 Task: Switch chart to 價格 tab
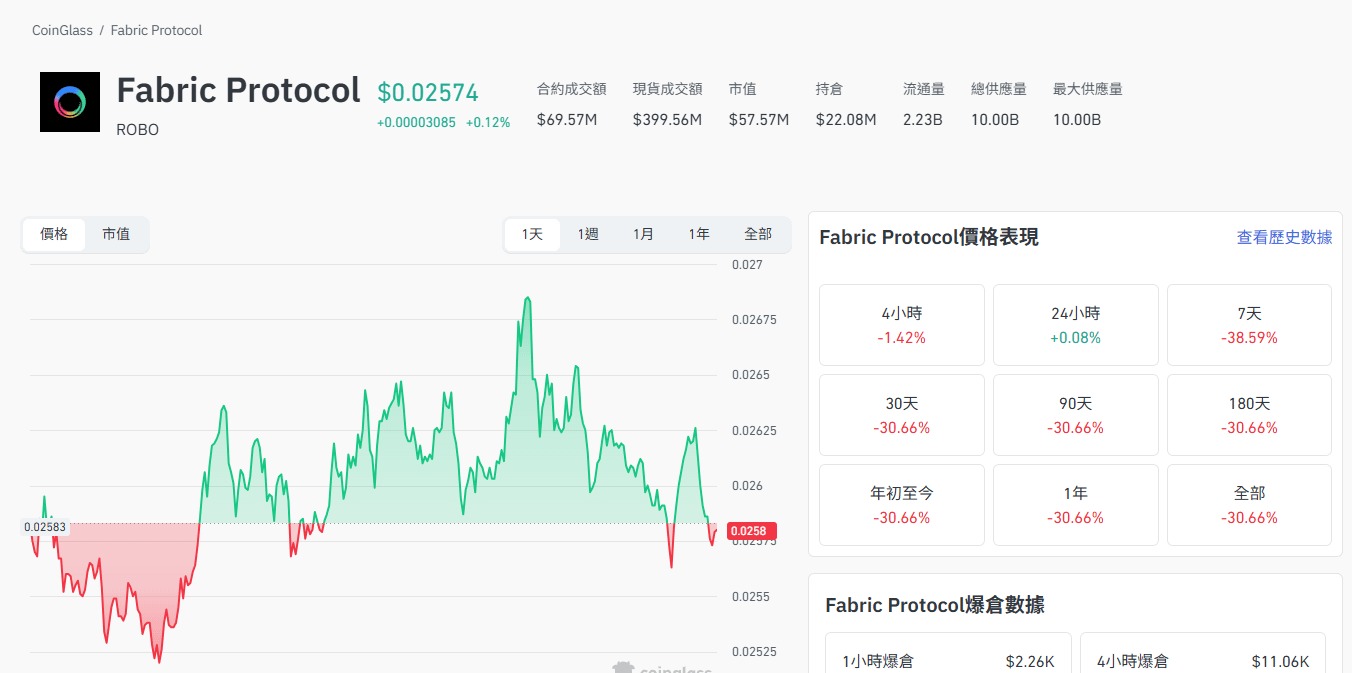tap(54, 234)
